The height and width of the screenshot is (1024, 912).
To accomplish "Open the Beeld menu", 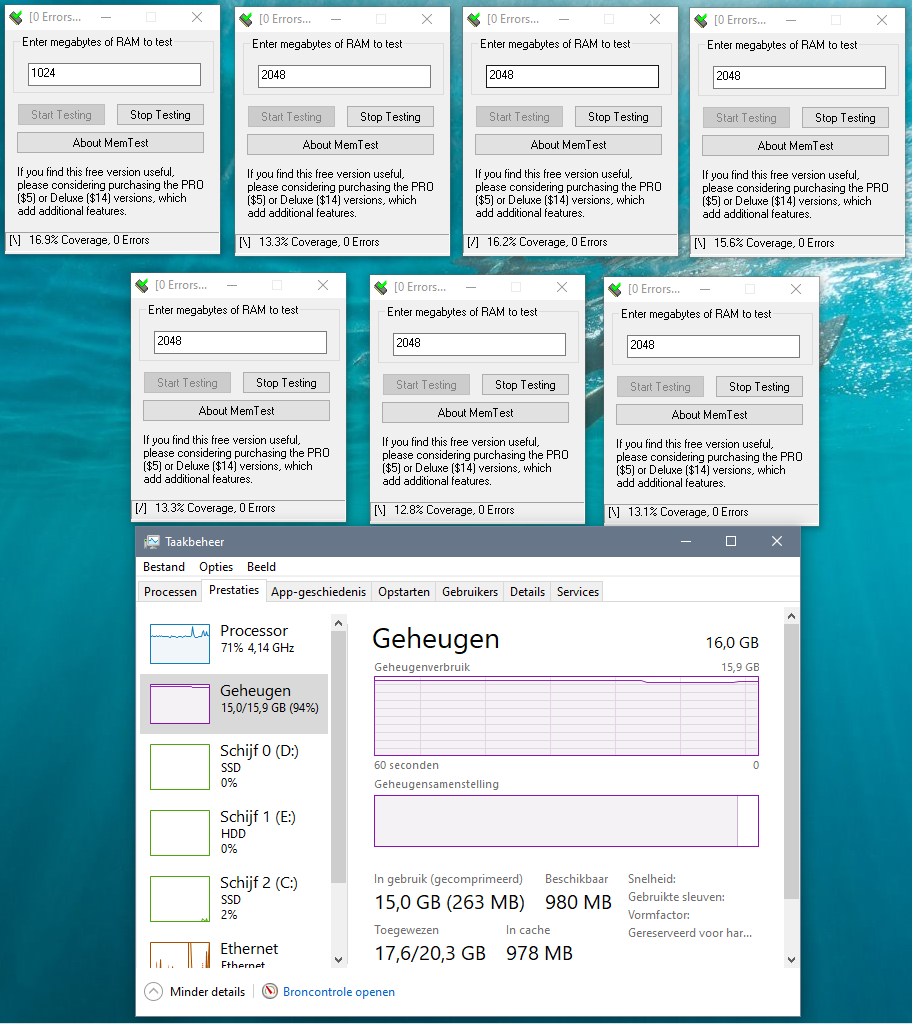I will point(261,567).
